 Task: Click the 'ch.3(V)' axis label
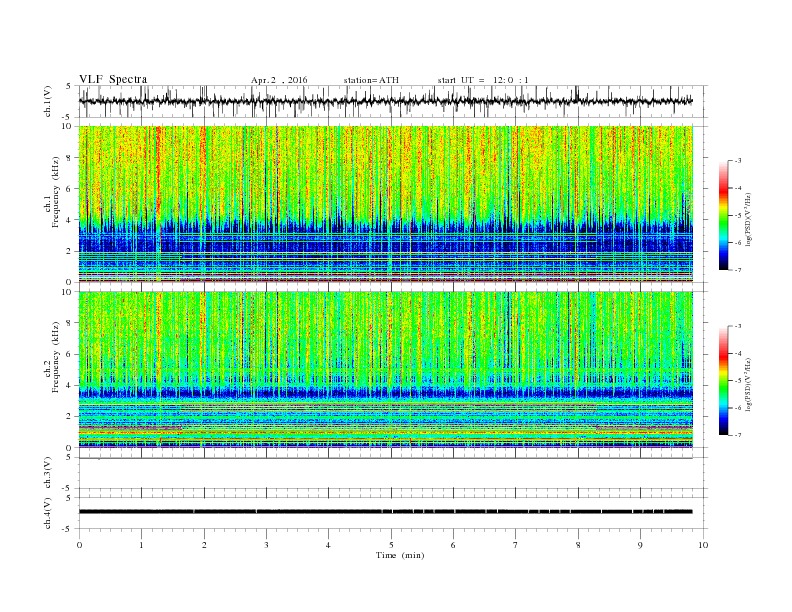click(x=48, y=473)
